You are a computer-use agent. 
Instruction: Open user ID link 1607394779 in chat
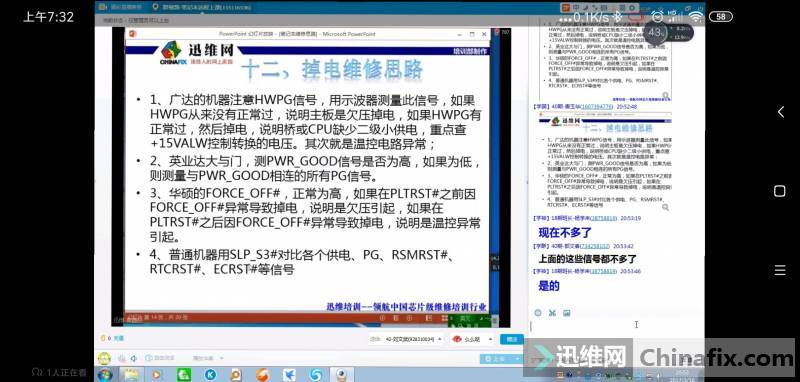click(x=596, y=107)
